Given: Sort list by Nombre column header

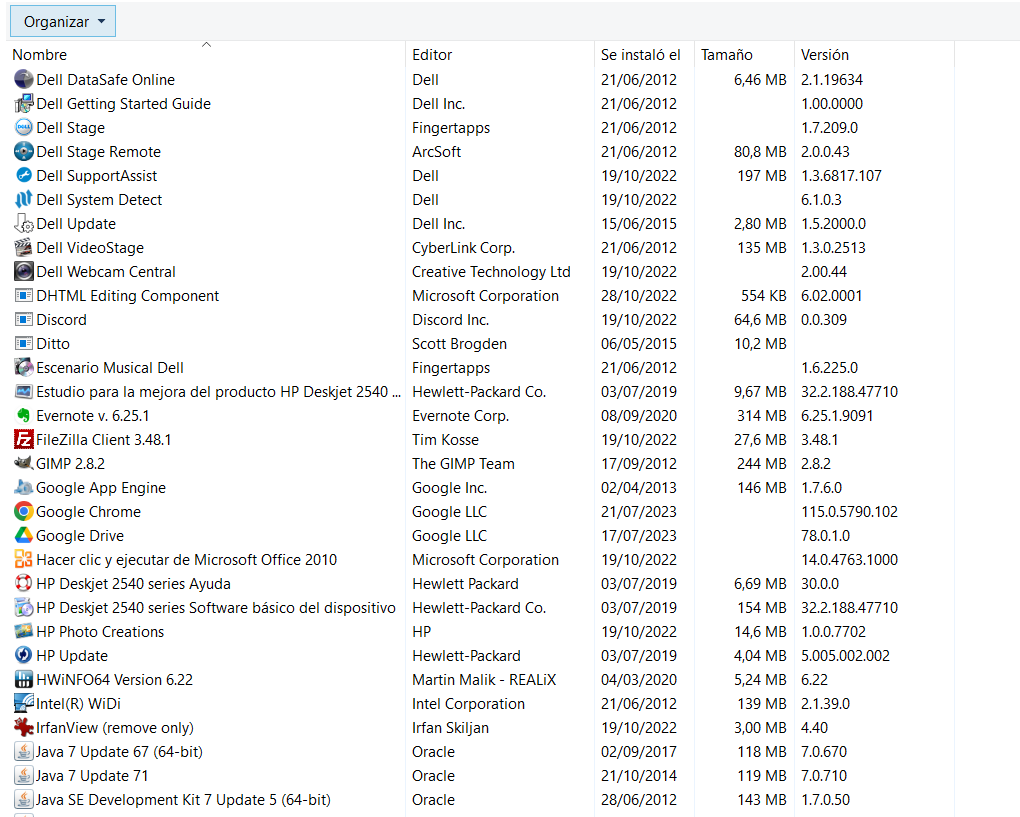Looking at the screenshot, I should [40, 55].
